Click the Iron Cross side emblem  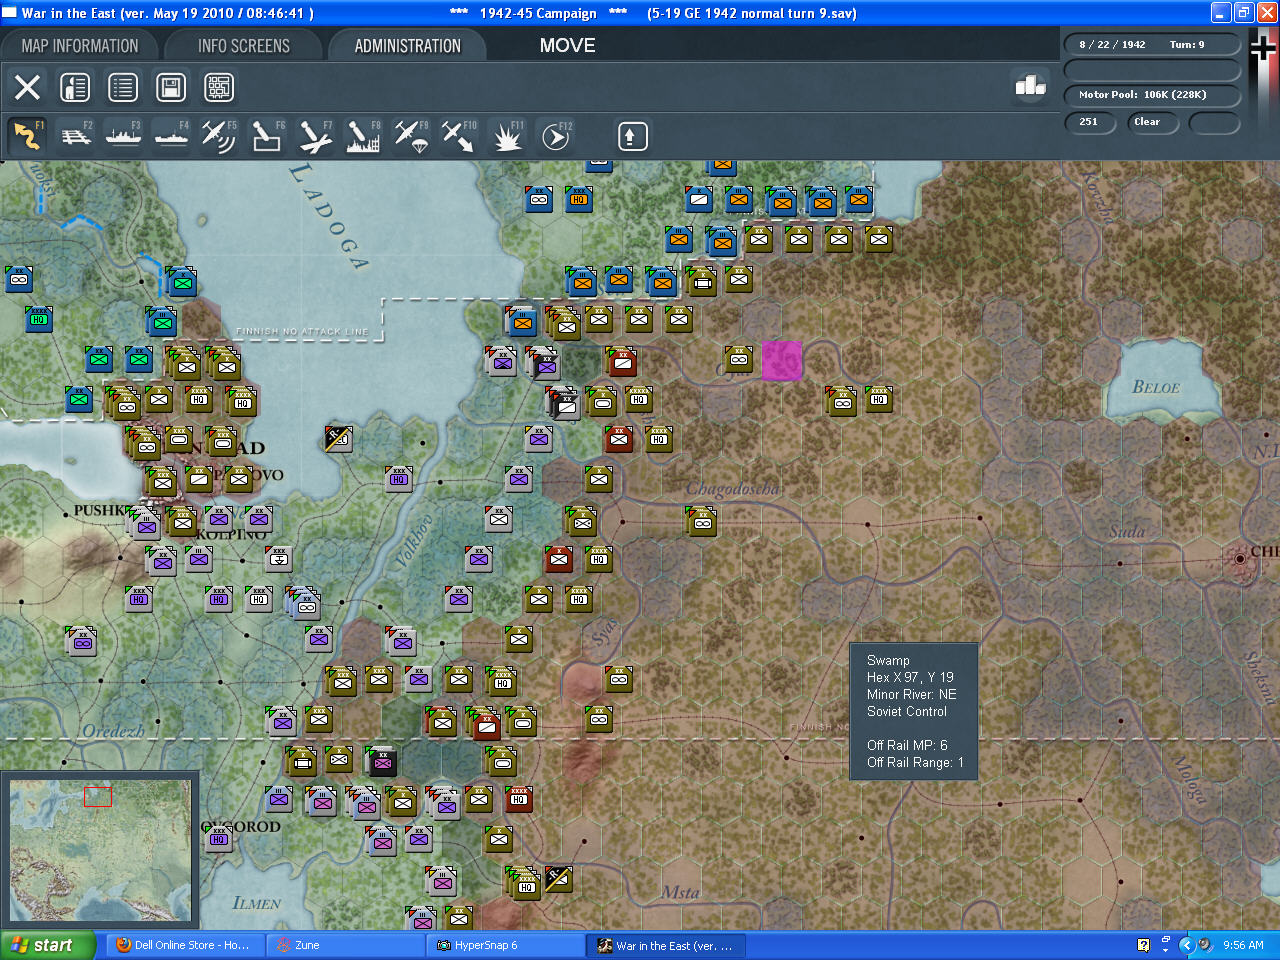[x=1263, y=48]
